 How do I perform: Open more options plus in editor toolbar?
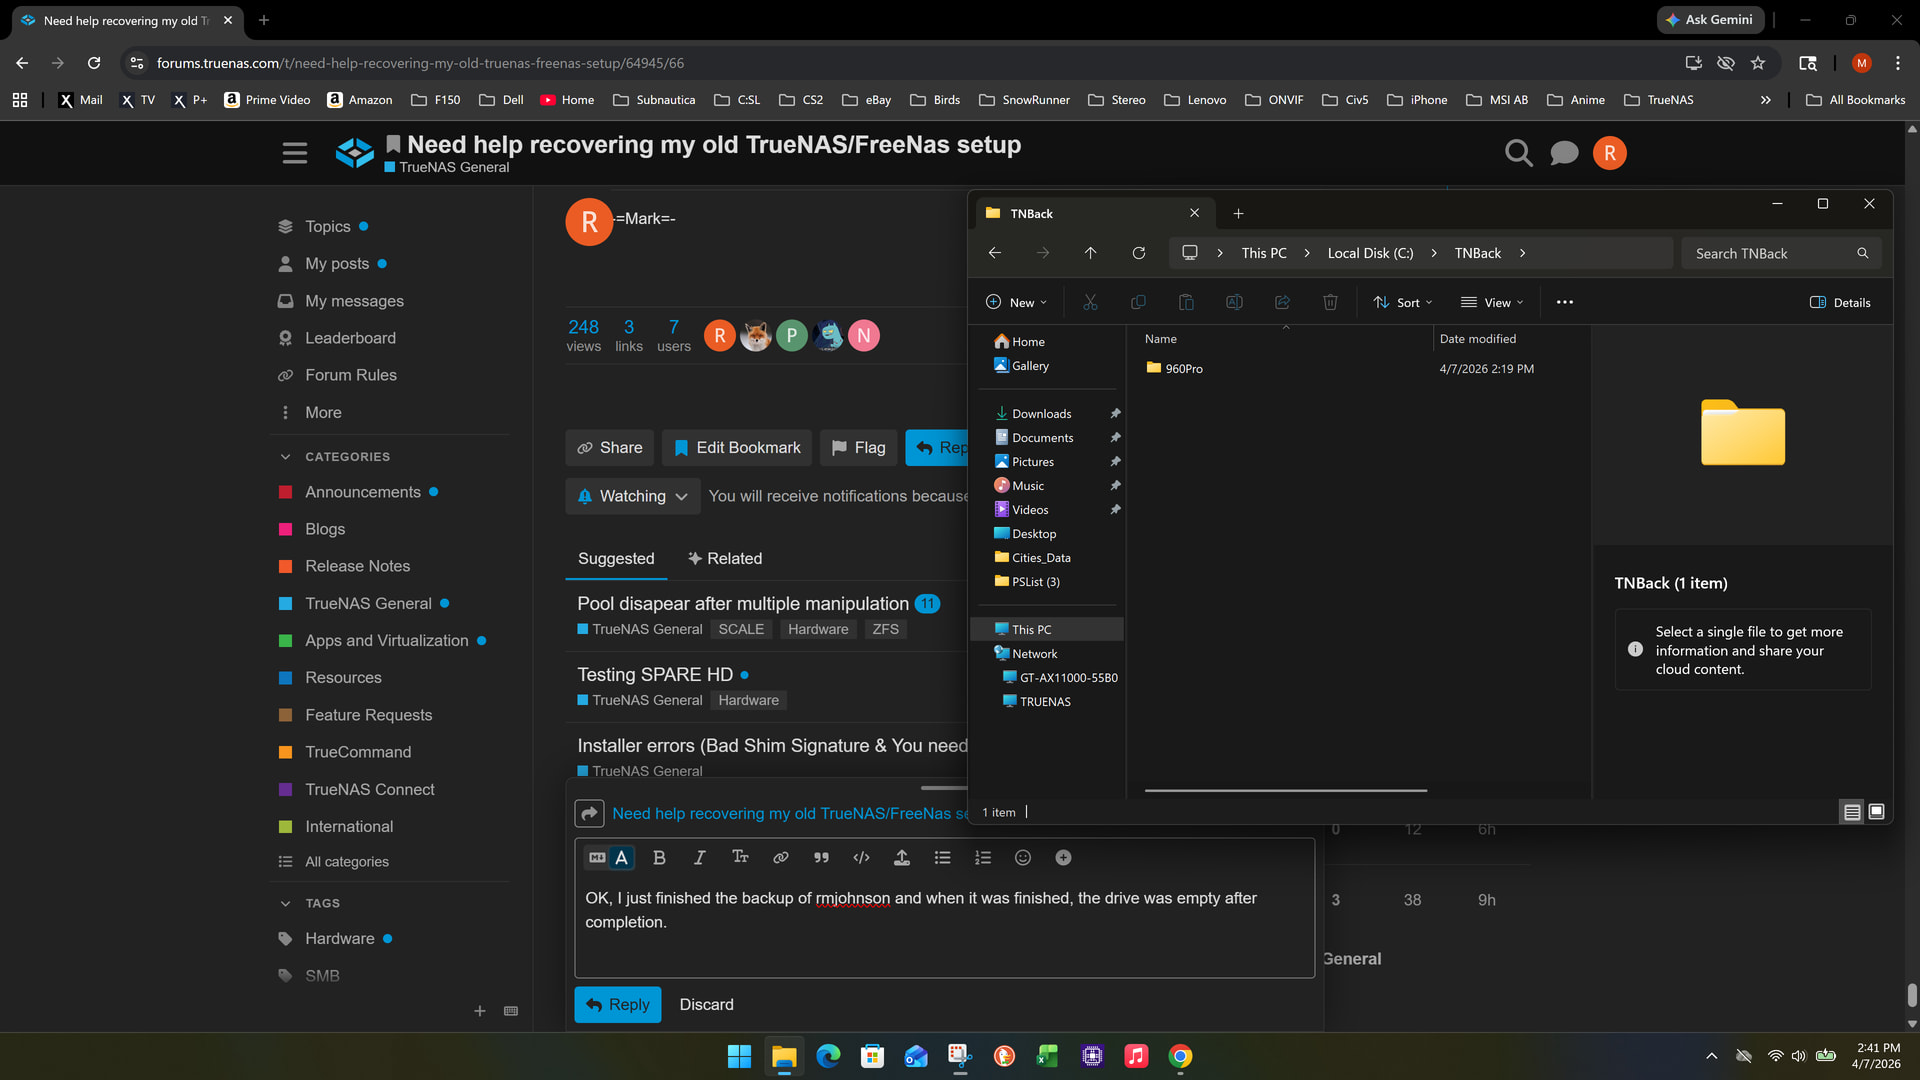[1063, 857]
